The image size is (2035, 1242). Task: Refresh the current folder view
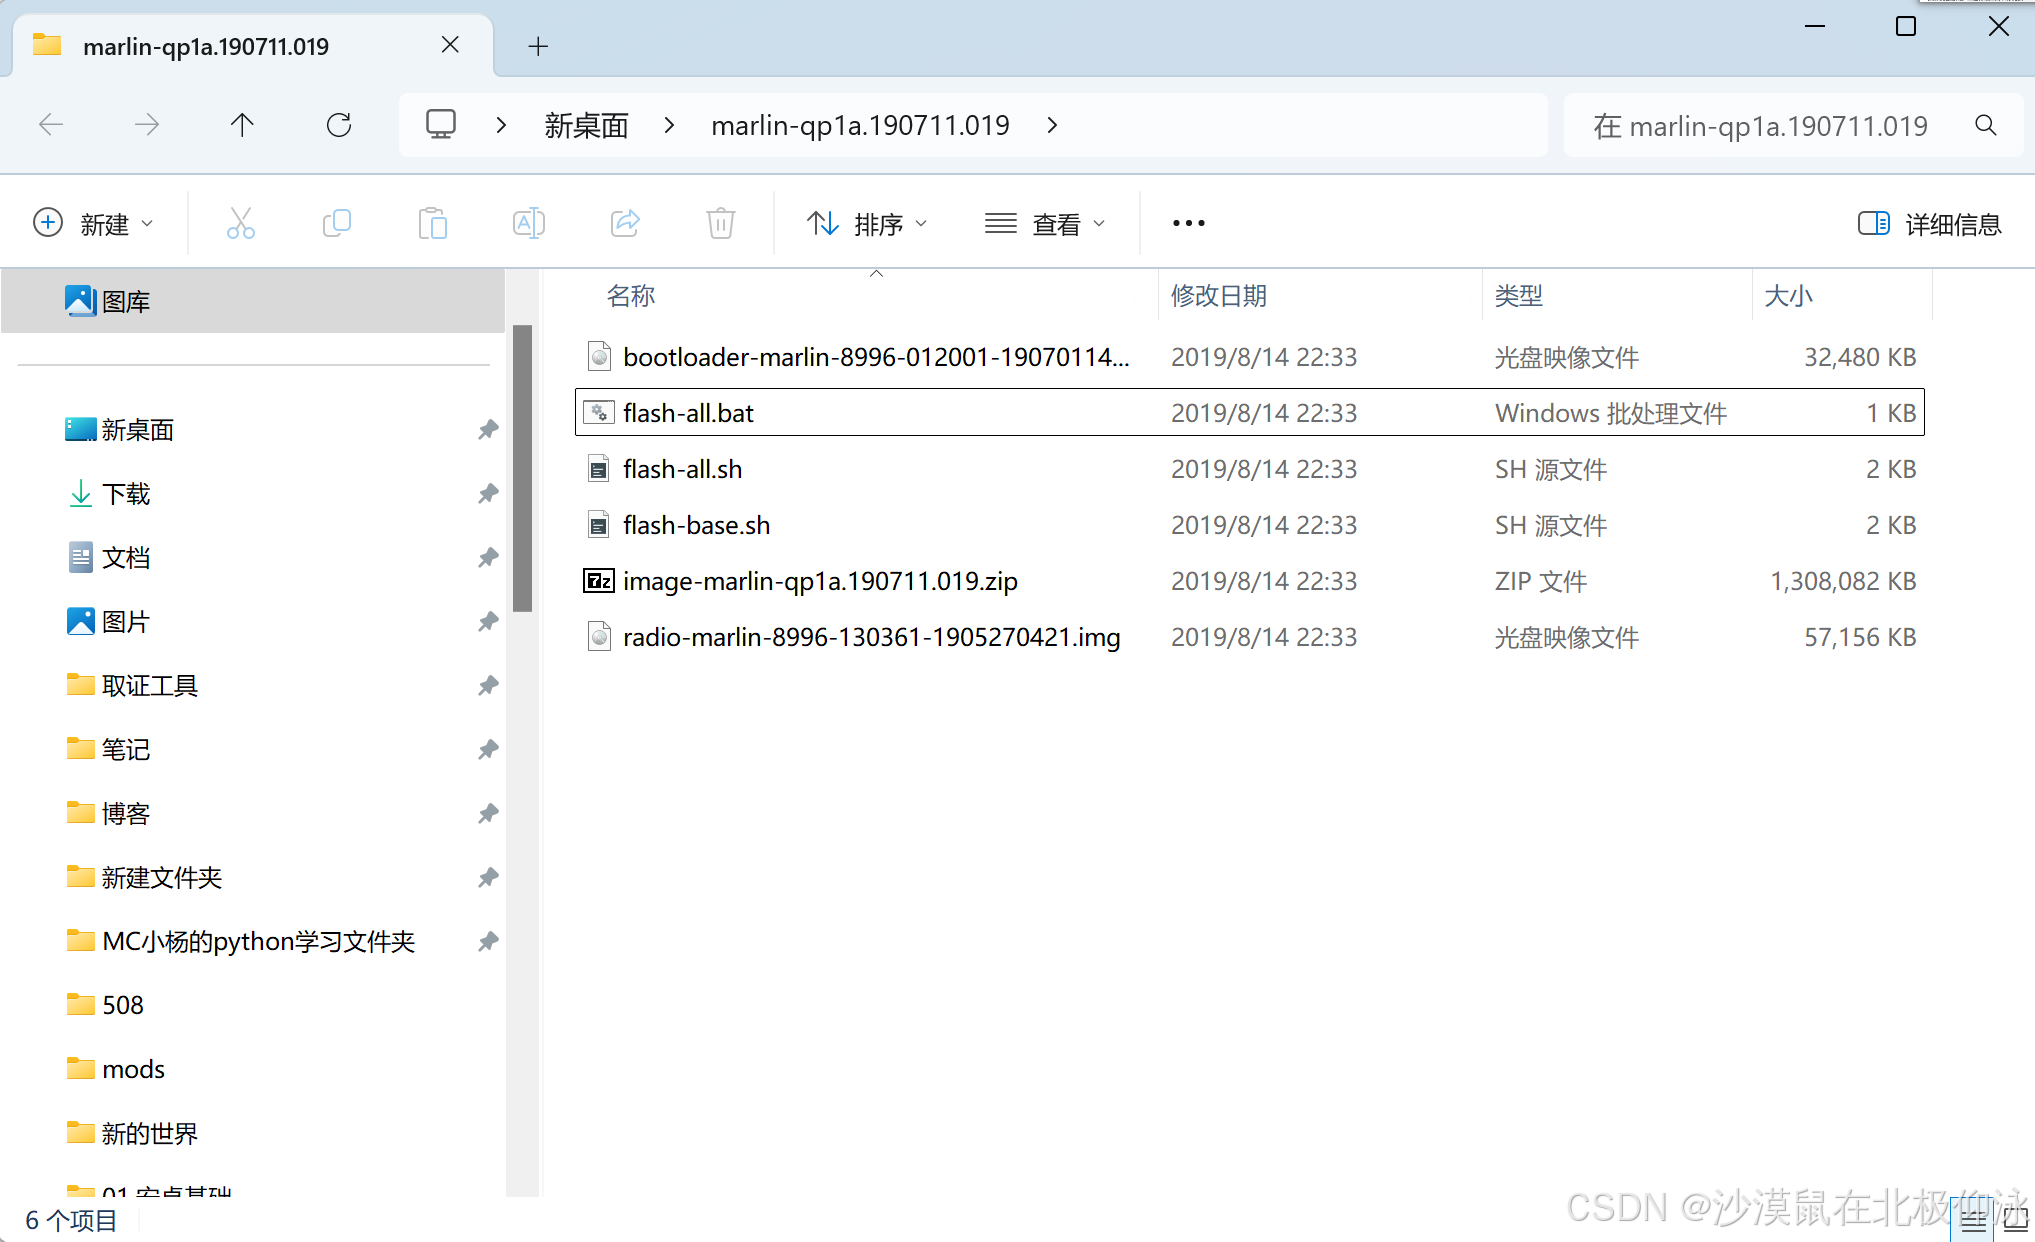pyautogui.click(x=339, y=125)
